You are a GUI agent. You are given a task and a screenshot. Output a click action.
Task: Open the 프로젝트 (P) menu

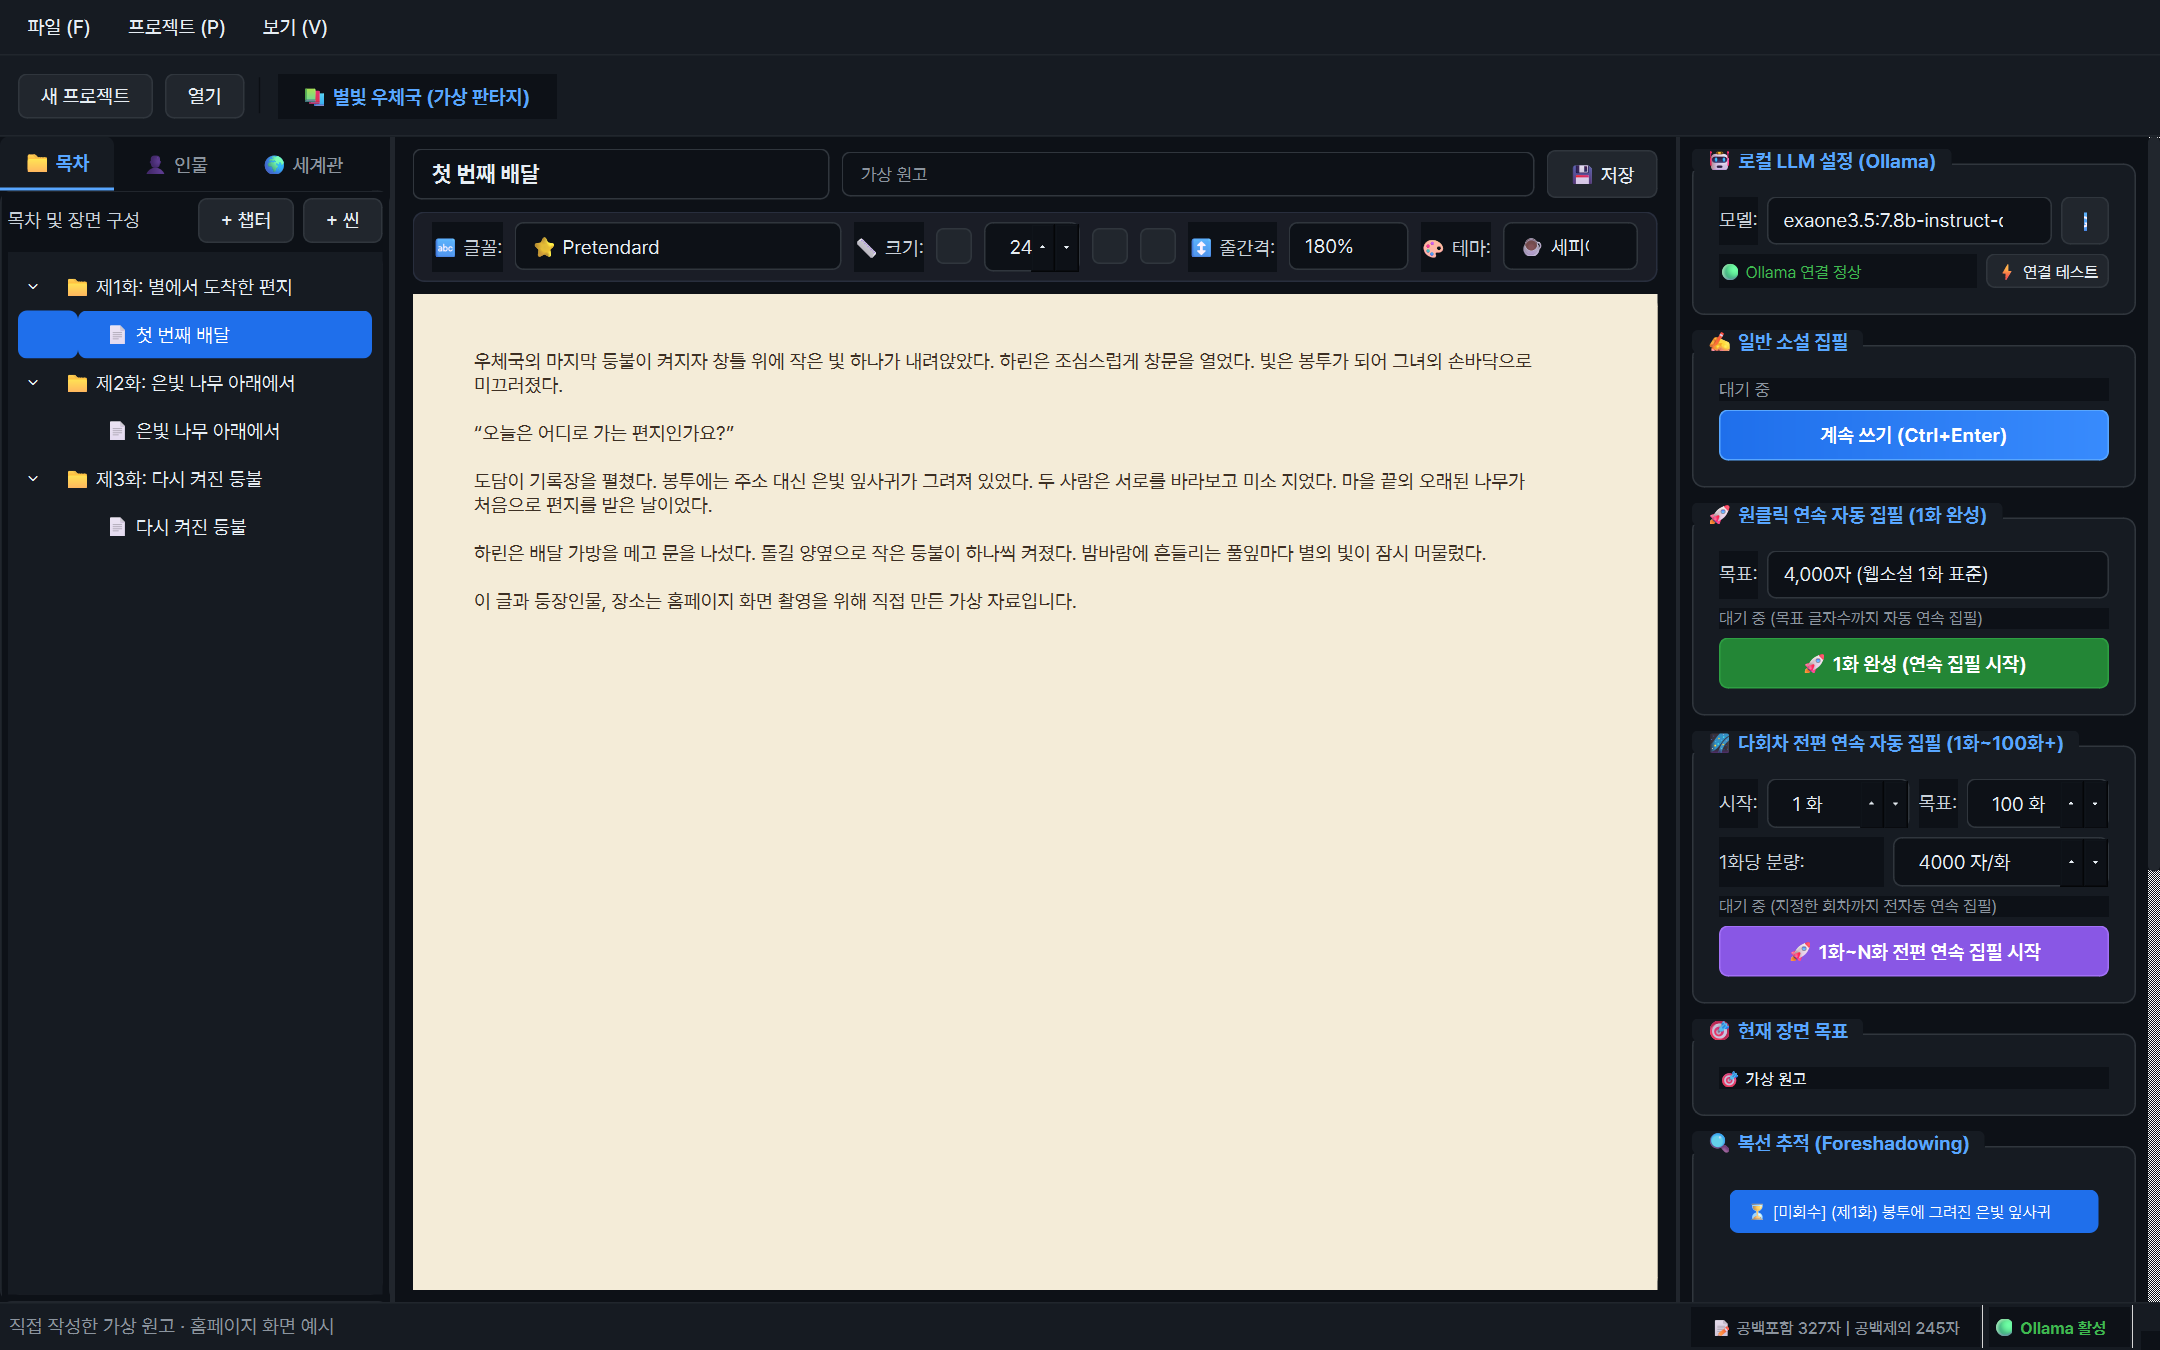(x=177, y=28)
